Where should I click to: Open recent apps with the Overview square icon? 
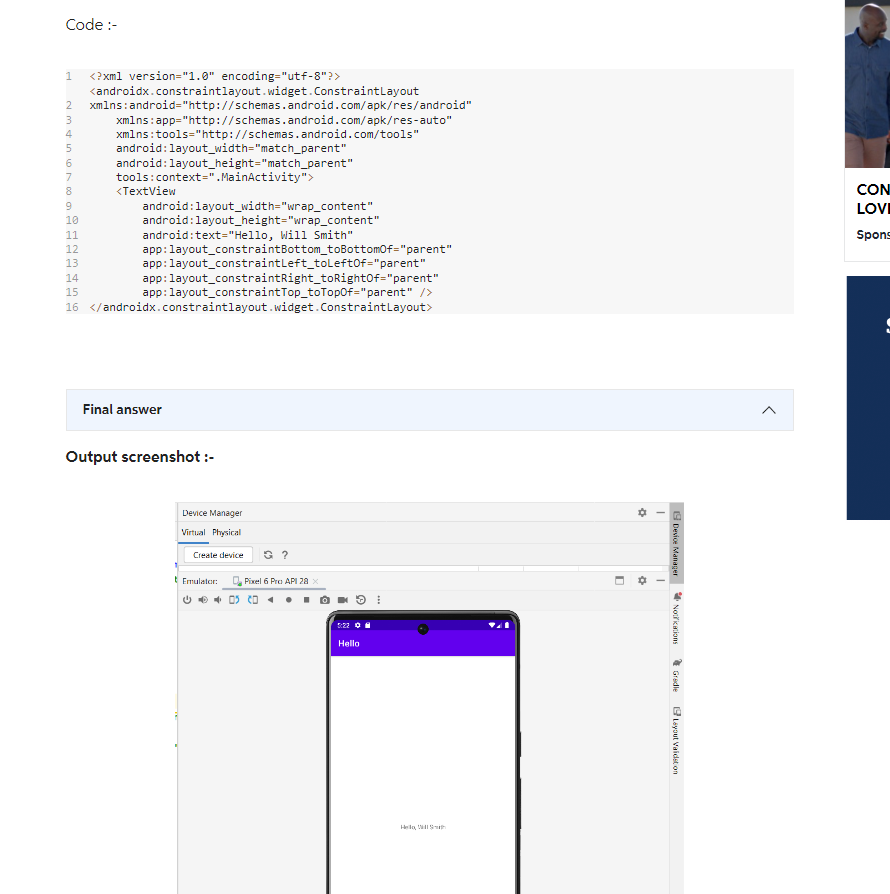click(304, 600)
